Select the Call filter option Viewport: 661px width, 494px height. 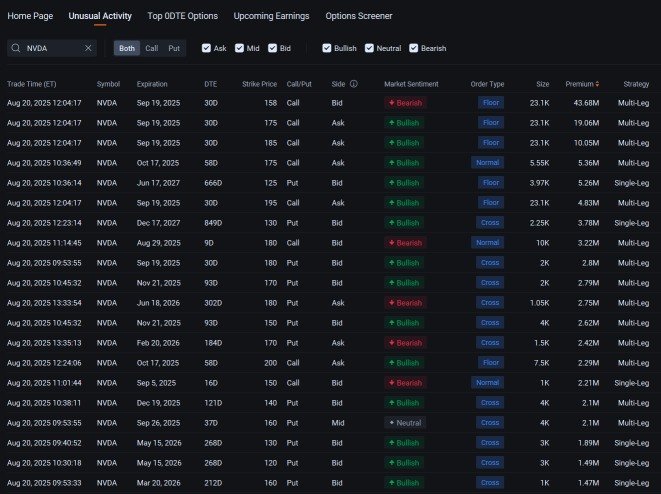pos(151,48)
